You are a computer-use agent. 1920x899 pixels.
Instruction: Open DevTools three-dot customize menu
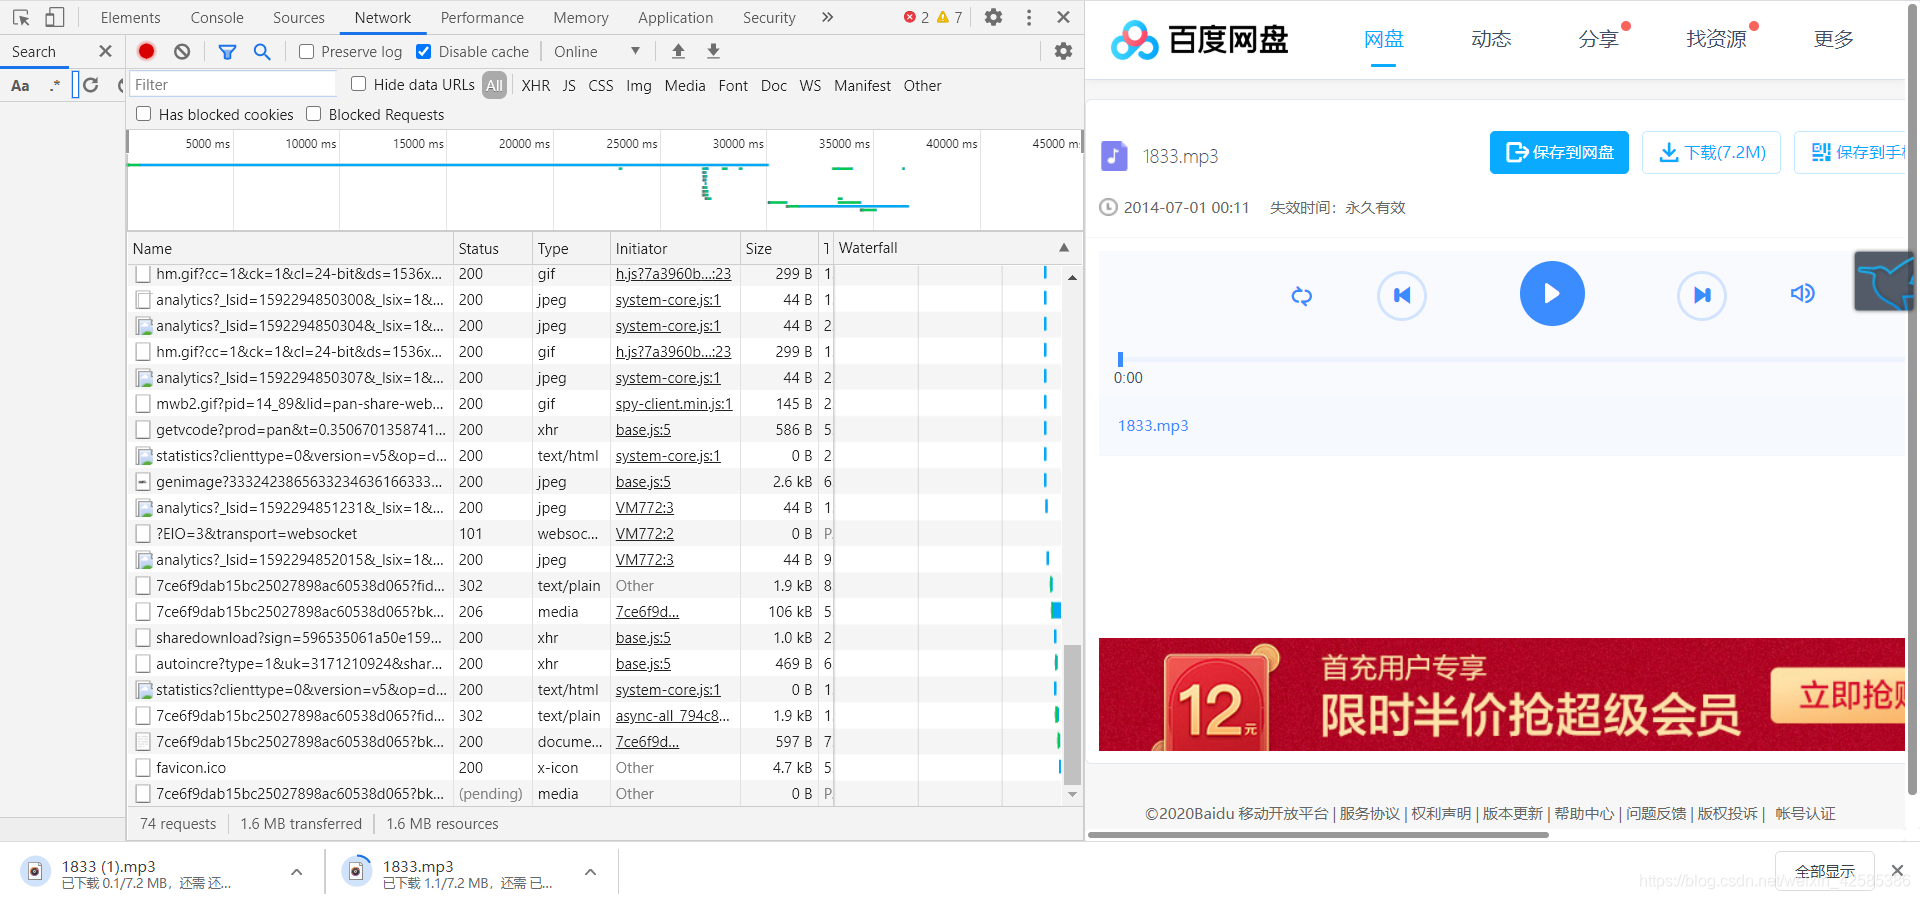[1029, 17]
